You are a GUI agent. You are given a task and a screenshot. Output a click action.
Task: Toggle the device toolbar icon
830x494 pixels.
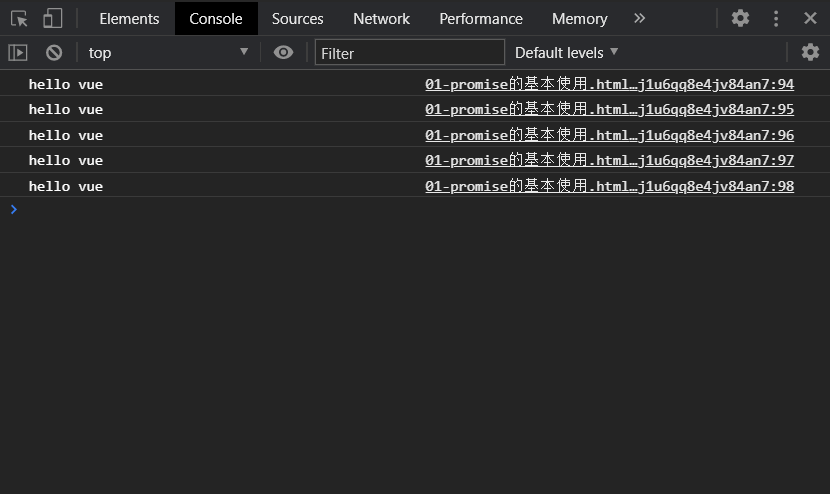52,19
